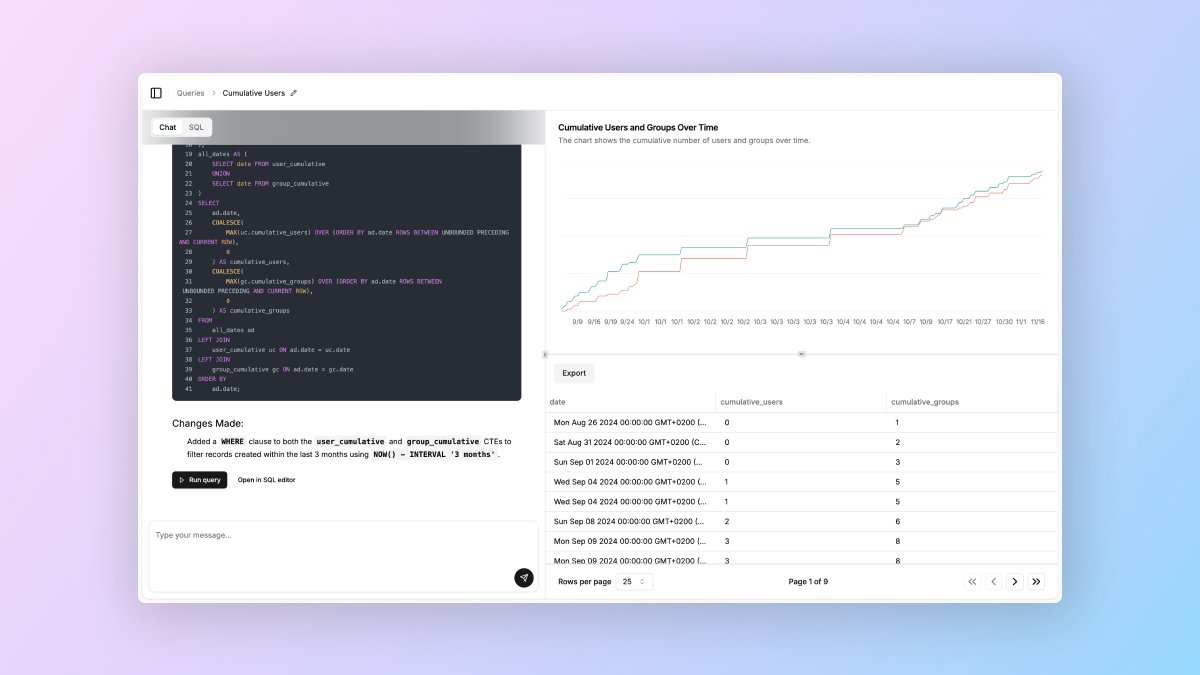Click the ORDER BY line in the code block
This screenshot has height=675, width=1200.
[x=212, y=379]
